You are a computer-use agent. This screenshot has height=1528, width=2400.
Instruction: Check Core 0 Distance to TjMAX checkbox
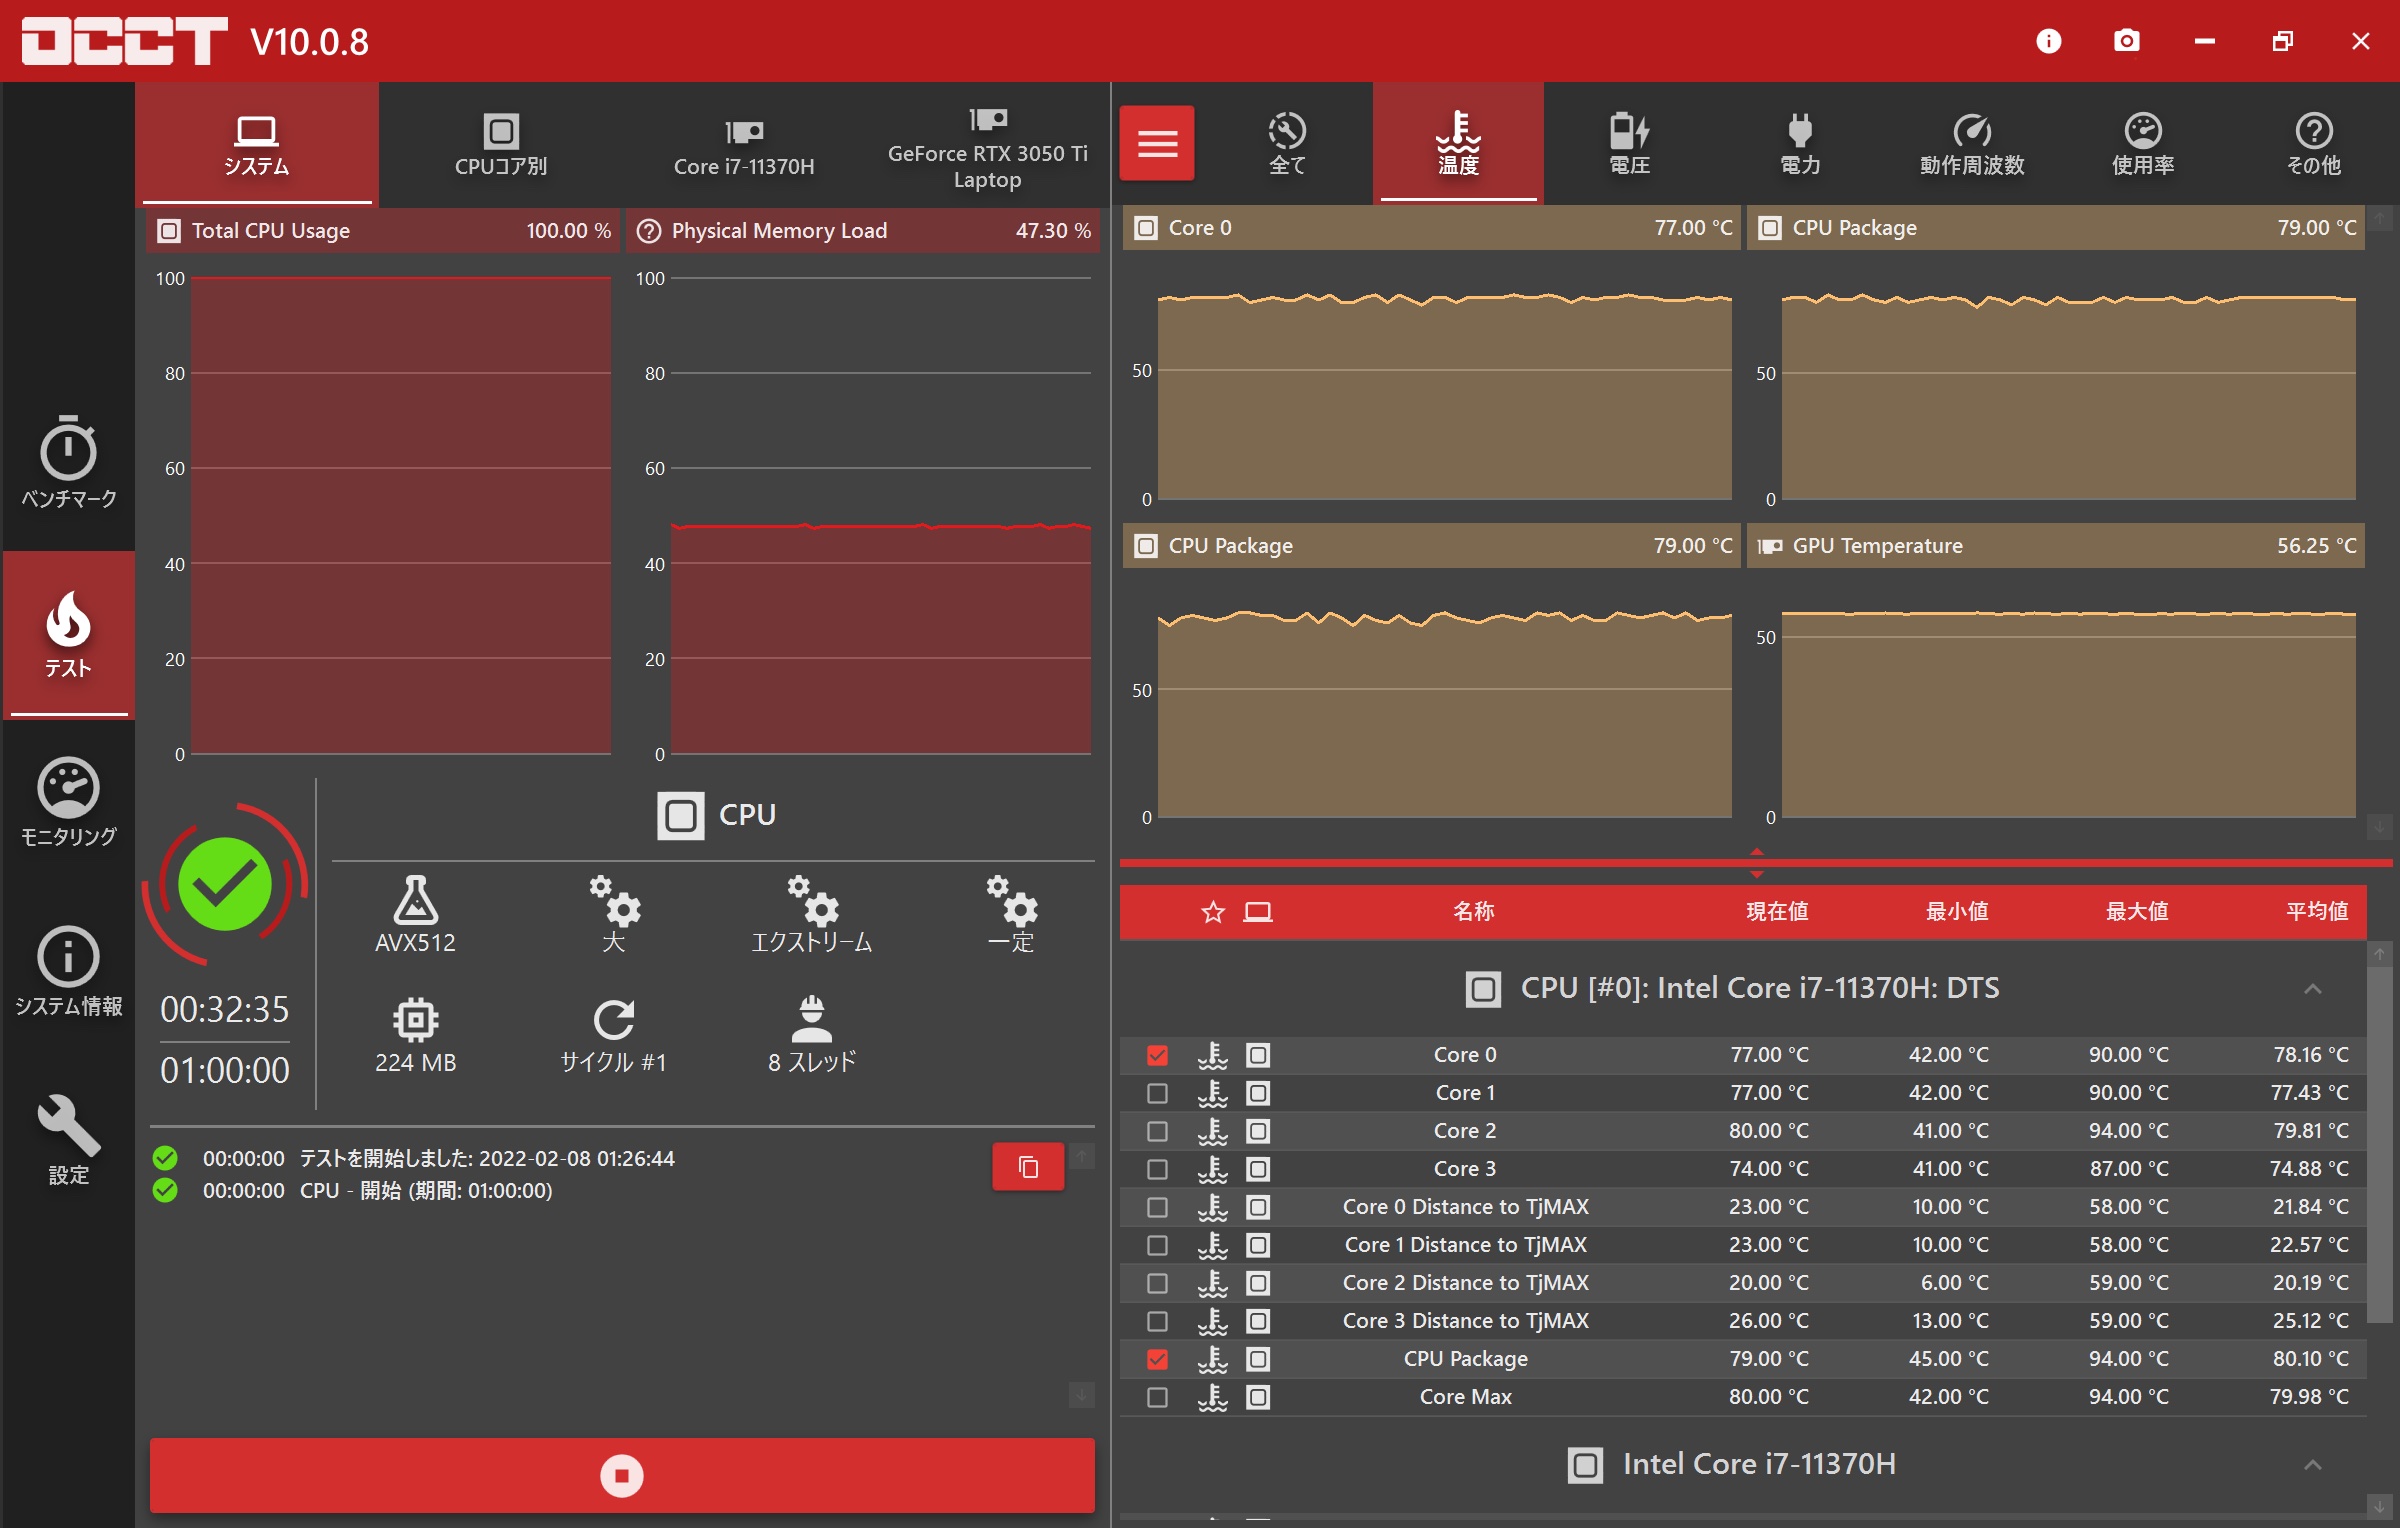1157,1207
